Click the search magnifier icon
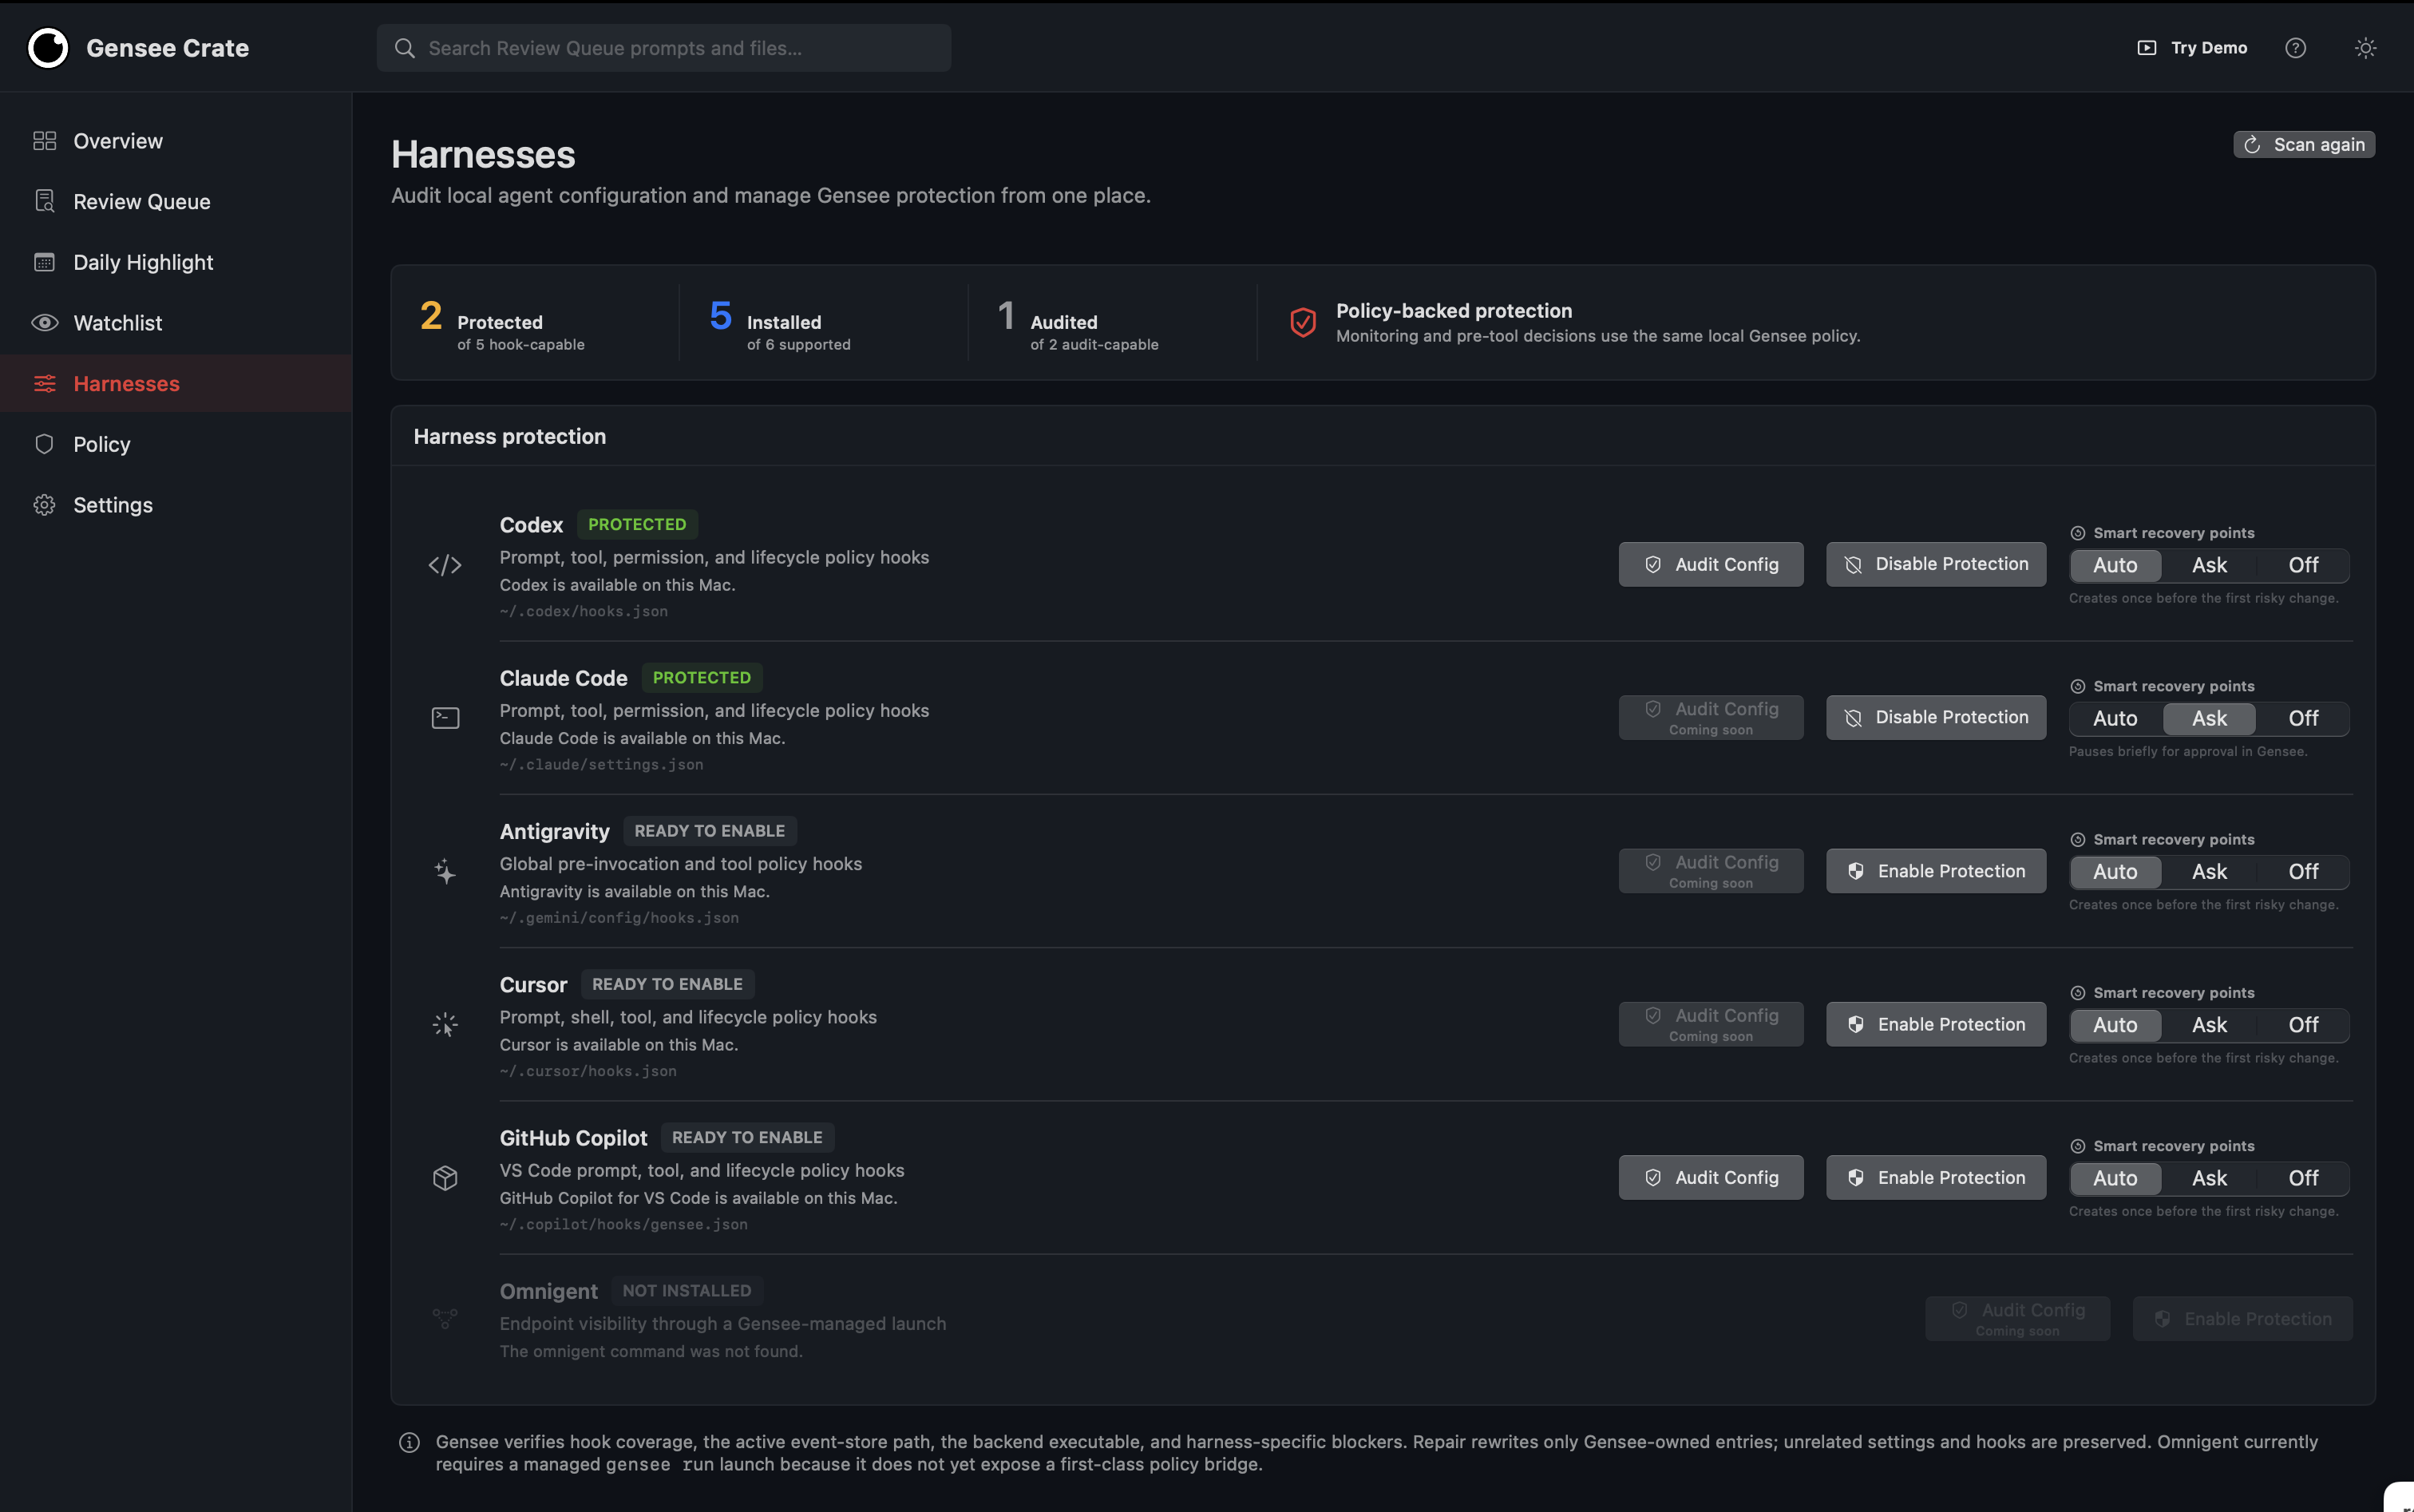 tap(404, 48)
